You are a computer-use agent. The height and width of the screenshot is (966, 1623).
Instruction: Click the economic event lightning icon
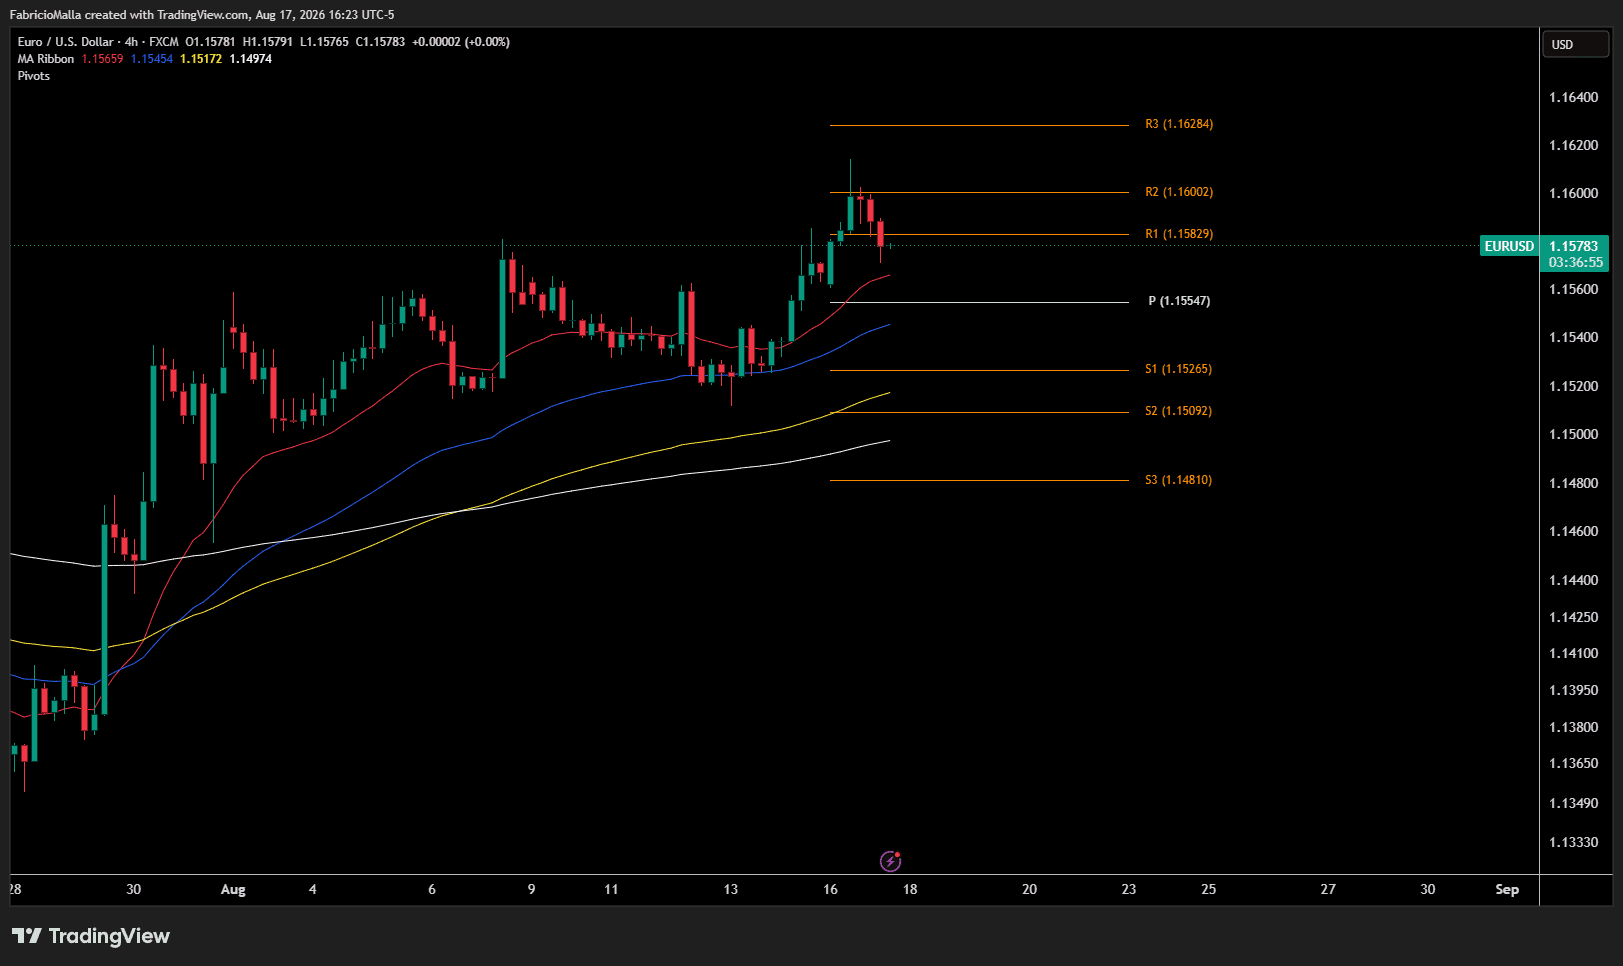tap(890, 861)
